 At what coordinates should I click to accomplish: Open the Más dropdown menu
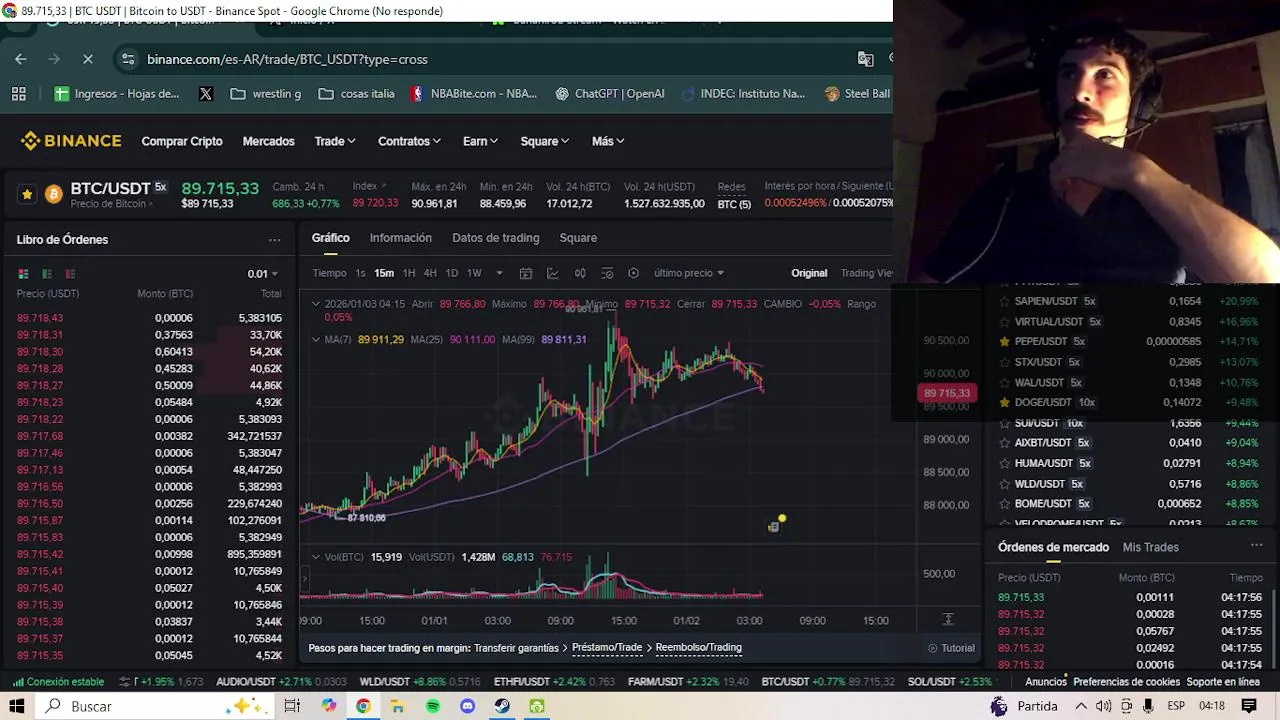[x=607, y=141]
